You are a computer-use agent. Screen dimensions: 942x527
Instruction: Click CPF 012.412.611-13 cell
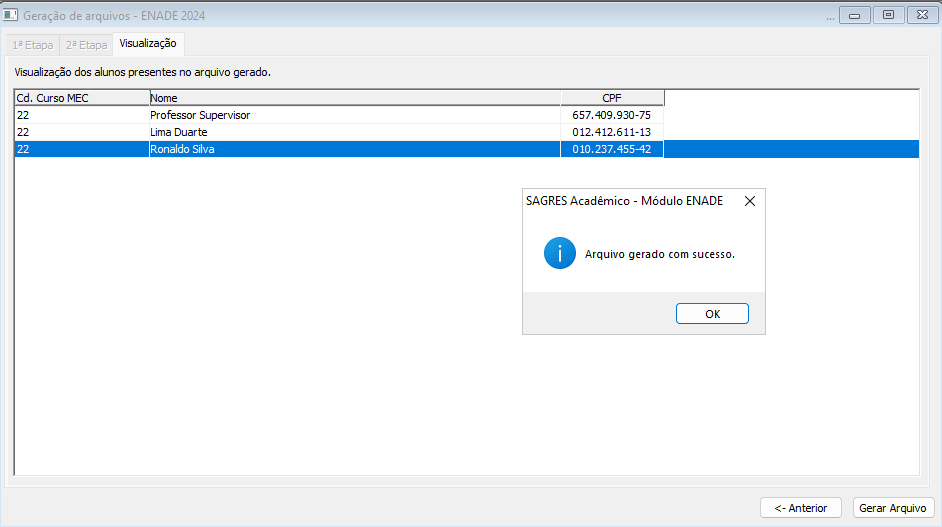[x=612, y=132]
